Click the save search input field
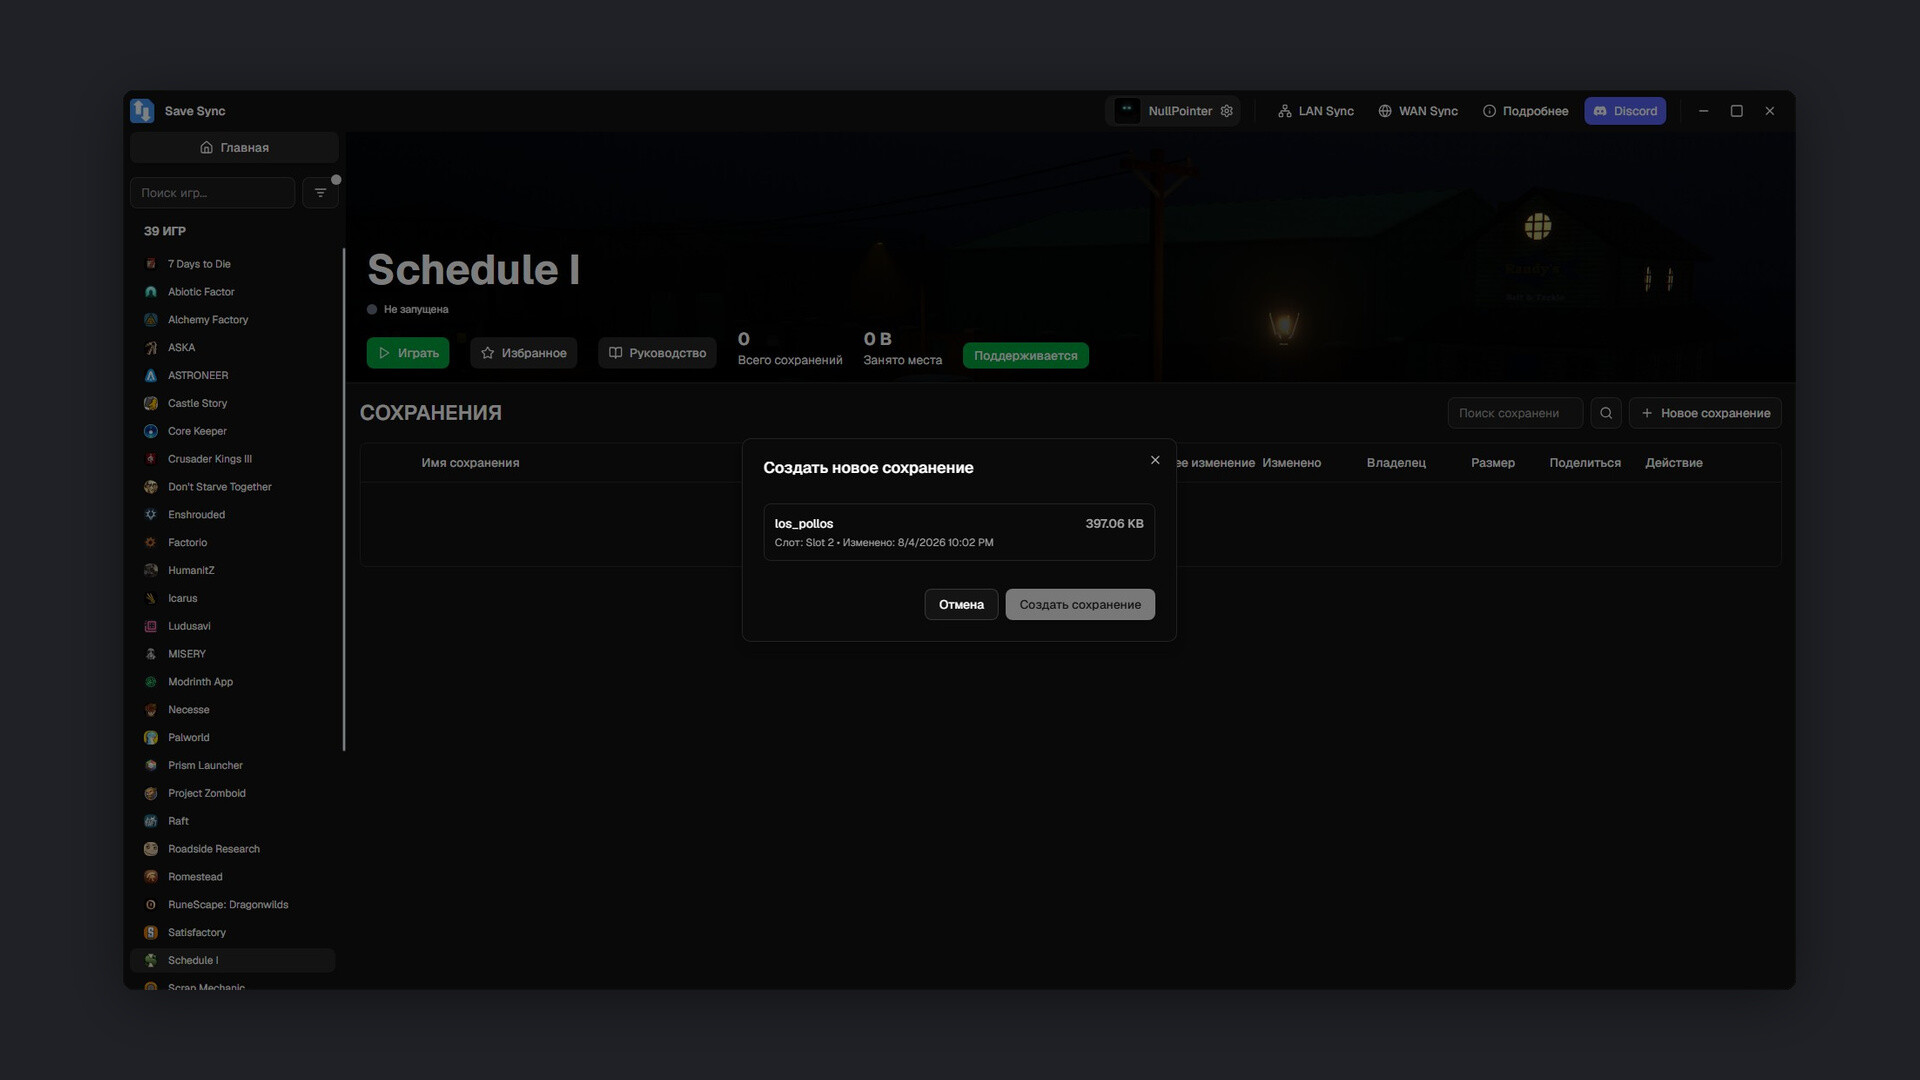 pyautogui.click(x=1515, y=413)
